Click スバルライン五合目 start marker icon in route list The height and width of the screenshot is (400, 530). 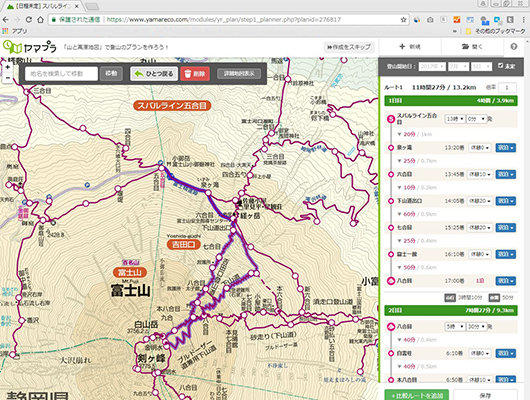coord(391,119)
